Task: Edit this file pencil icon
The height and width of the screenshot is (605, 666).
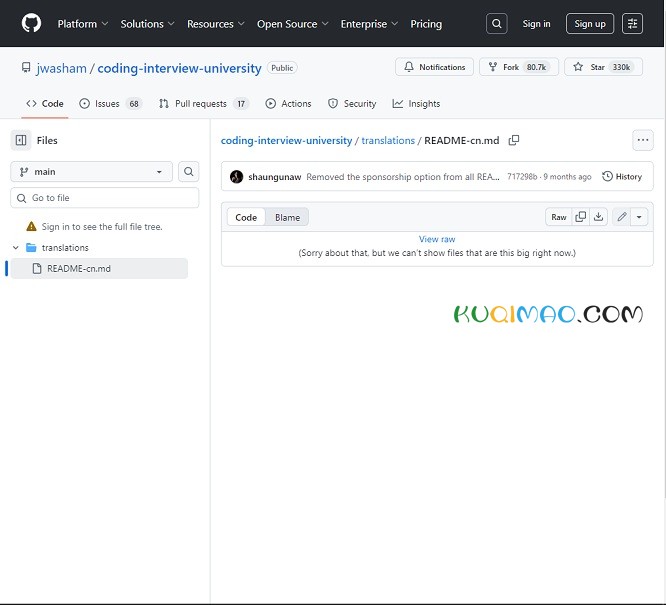Action: [x=622, y=217]
